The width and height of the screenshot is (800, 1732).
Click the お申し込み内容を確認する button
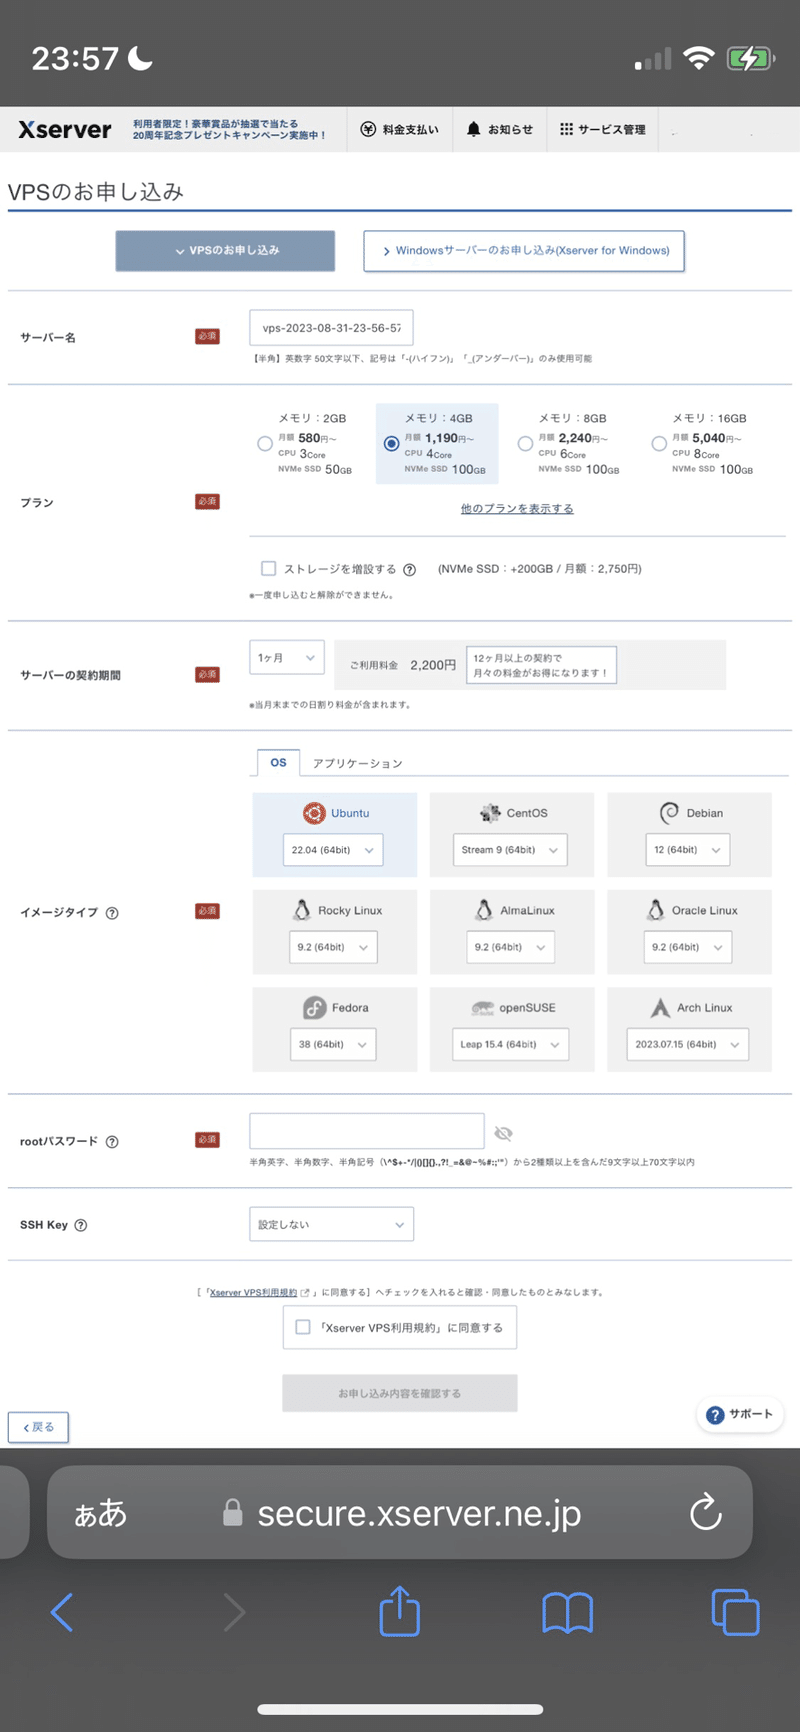point(400,1393)
